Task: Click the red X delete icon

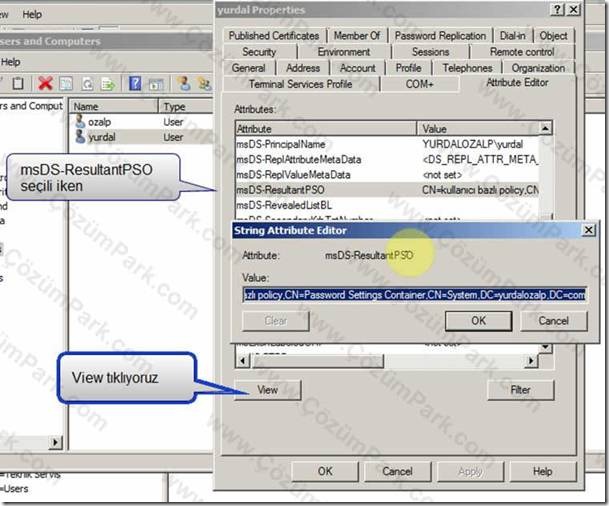Action: 45,83
